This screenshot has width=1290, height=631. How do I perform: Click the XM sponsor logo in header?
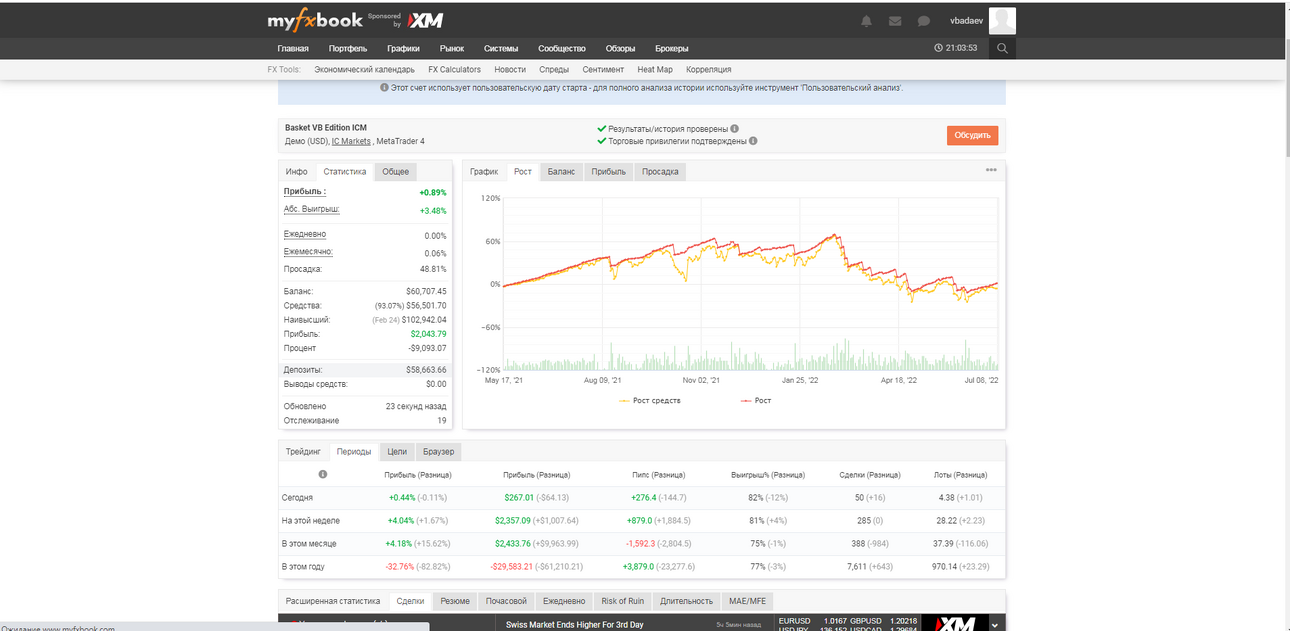427,20
